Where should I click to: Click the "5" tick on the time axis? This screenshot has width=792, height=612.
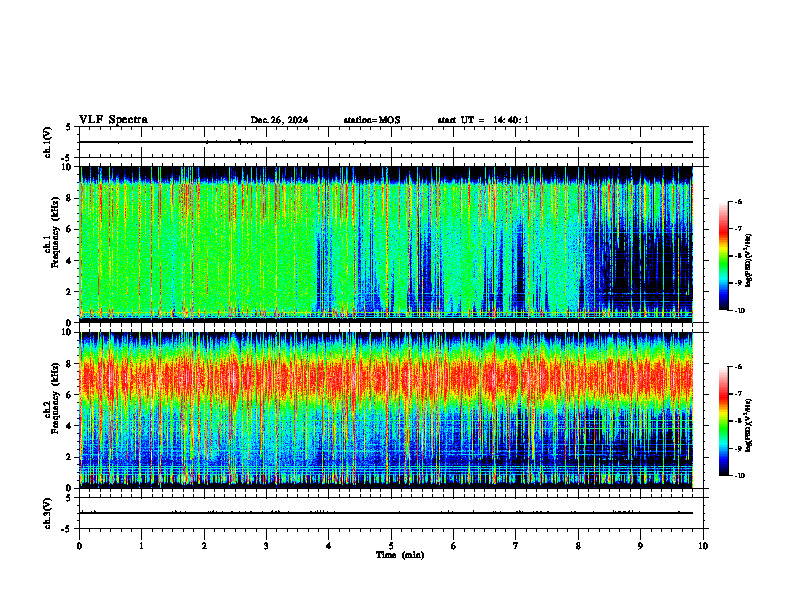tap(391, 546)
